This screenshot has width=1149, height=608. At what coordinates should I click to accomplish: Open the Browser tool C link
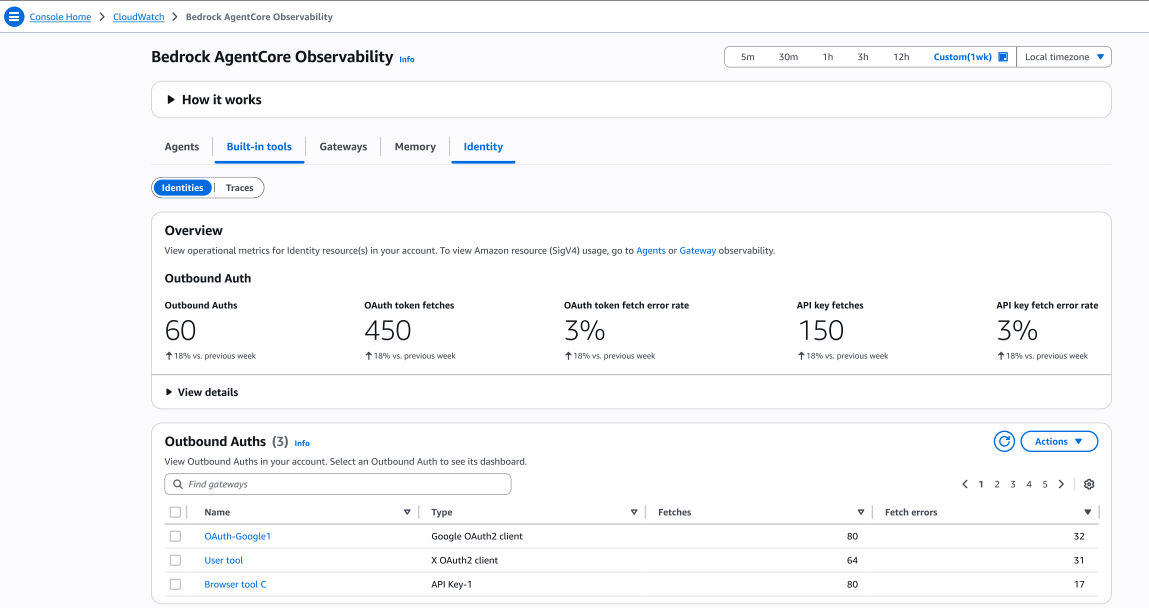point(235,584)
